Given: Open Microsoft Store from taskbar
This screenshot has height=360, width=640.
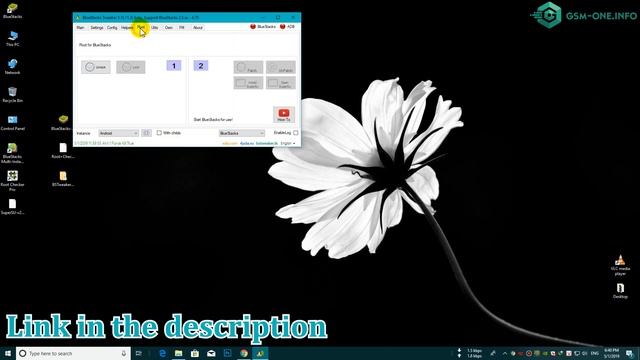Looking at the screenshot, I should coord(195,353).
